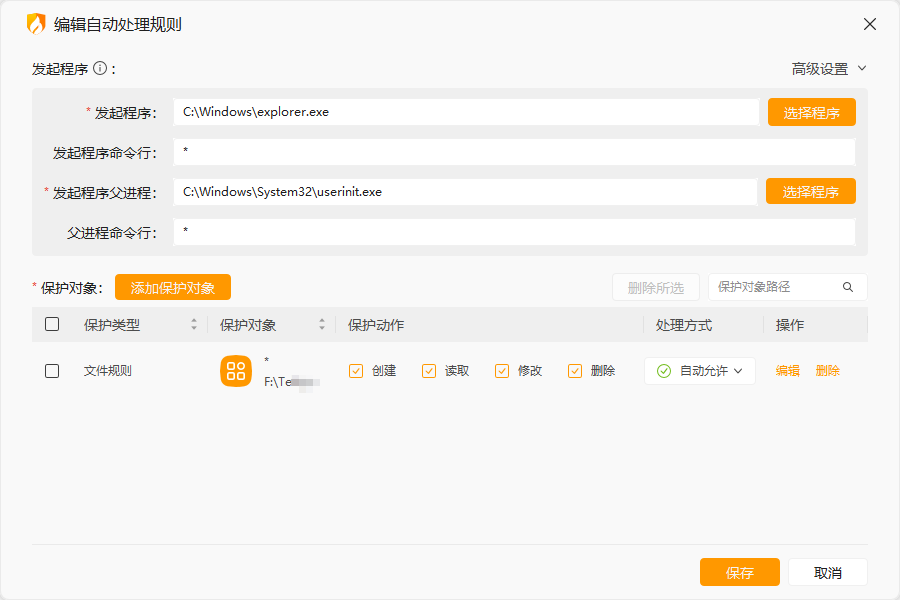The image size is (900, 600).
Task: Click the 处理方式 column header
Action: 684,325
